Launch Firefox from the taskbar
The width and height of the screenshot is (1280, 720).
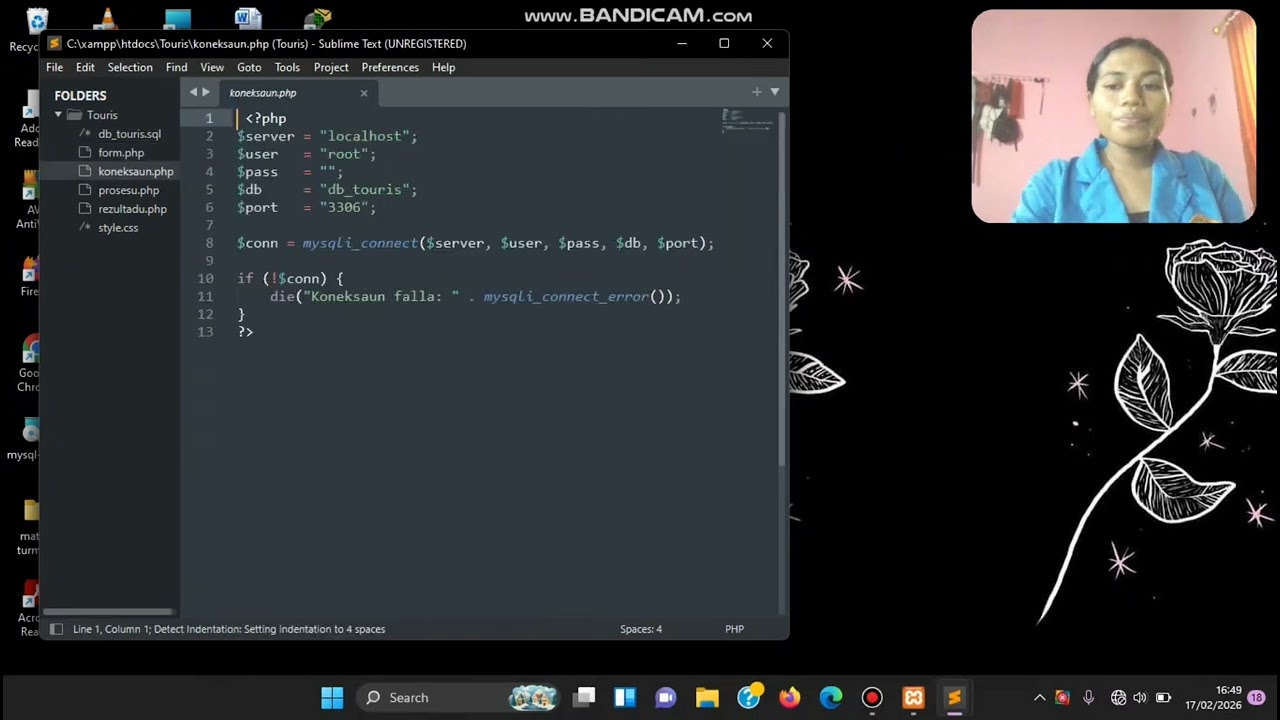[x=790, y=697]
